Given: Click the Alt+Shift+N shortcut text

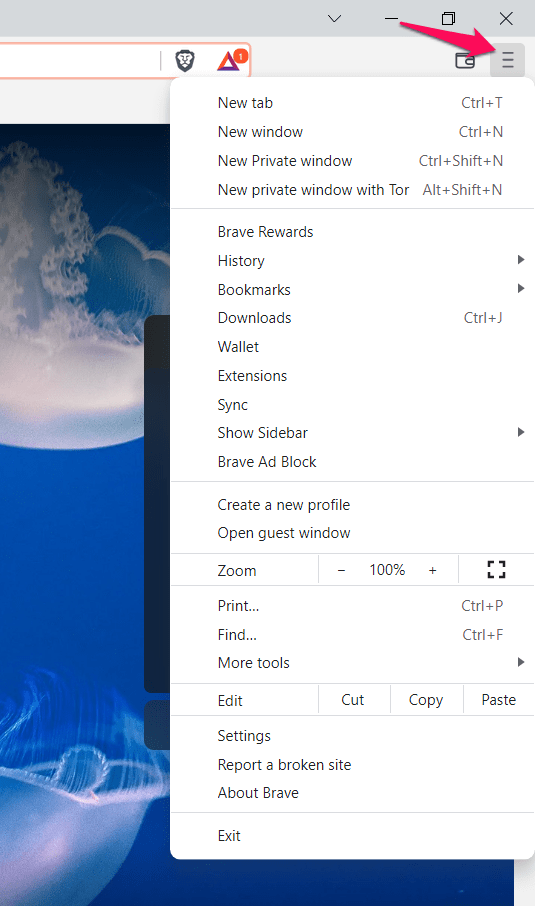Looking at the screenshot, I should pos(462,190).
